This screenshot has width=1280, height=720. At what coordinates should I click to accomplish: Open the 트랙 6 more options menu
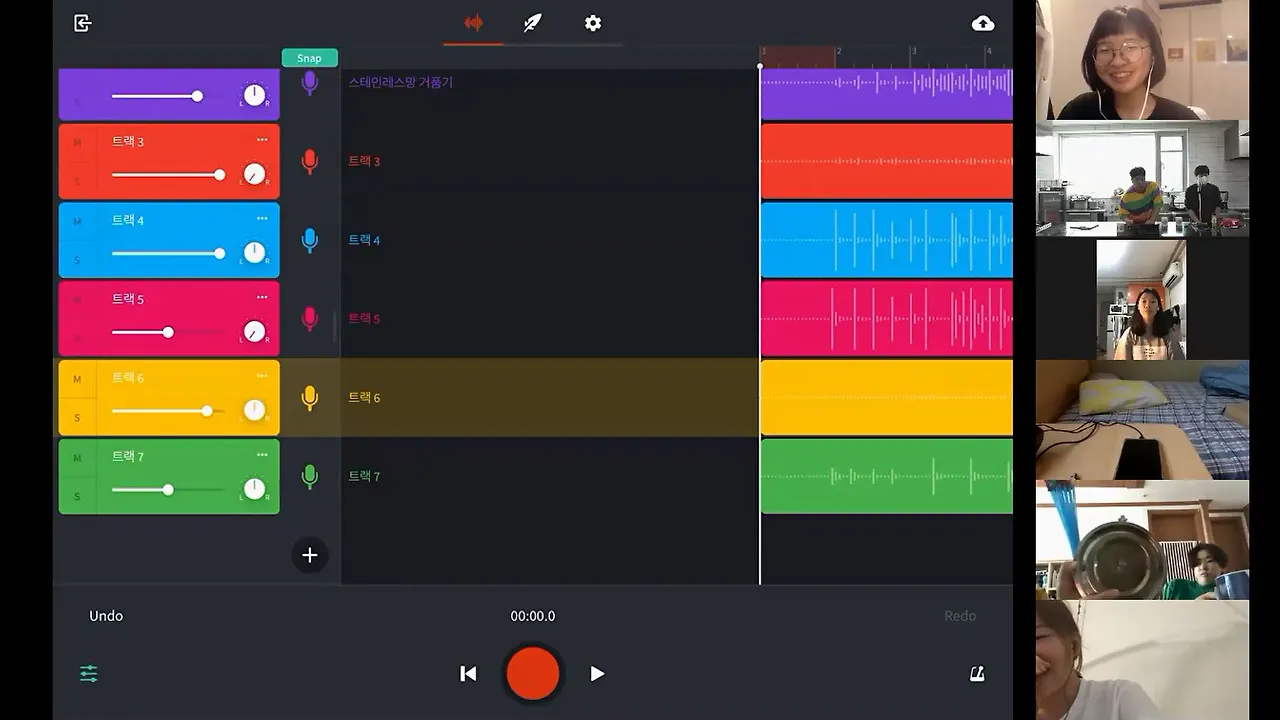click(262, 376)
